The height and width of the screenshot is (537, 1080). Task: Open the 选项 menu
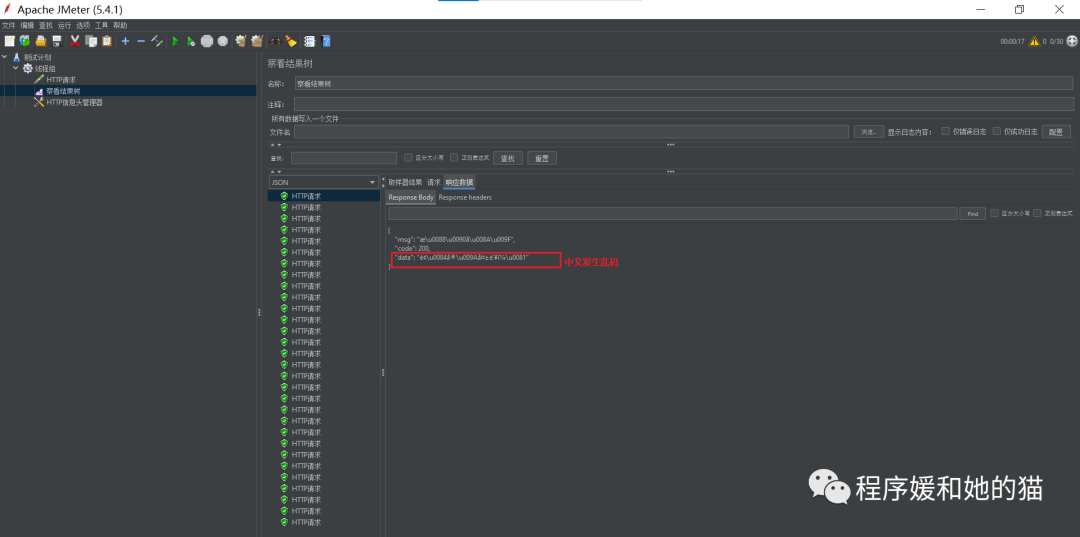click(83, 25)
